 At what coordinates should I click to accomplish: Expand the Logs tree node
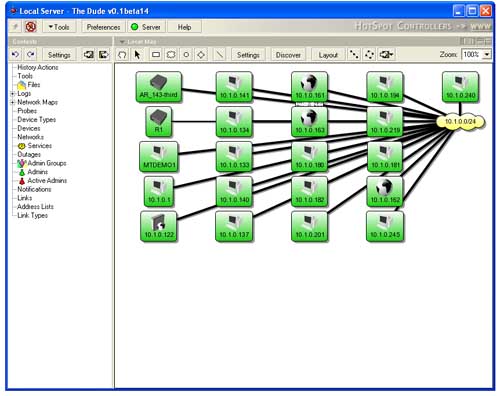click(x=13, y=94)
